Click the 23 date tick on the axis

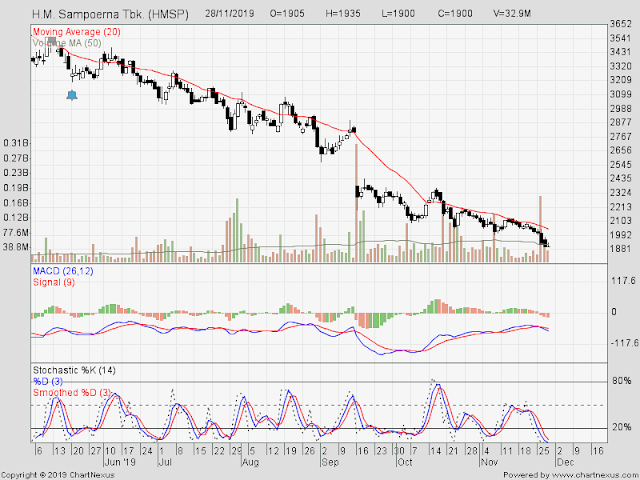382,451
